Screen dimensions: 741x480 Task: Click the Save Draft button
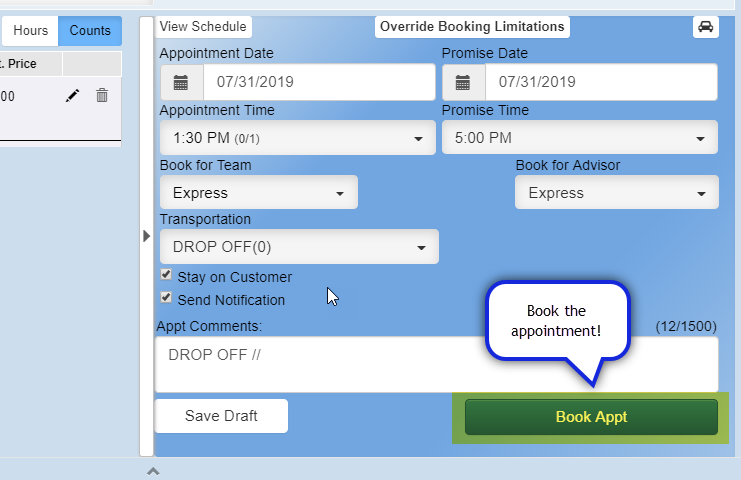pyautogui.click(x=221, y=416)
